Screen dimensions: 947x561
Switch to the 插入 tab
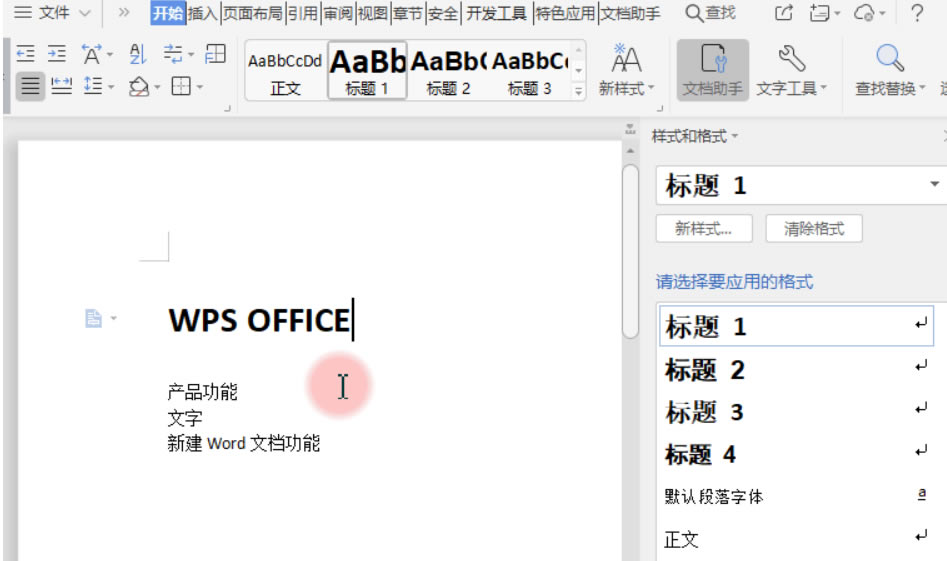203,13
